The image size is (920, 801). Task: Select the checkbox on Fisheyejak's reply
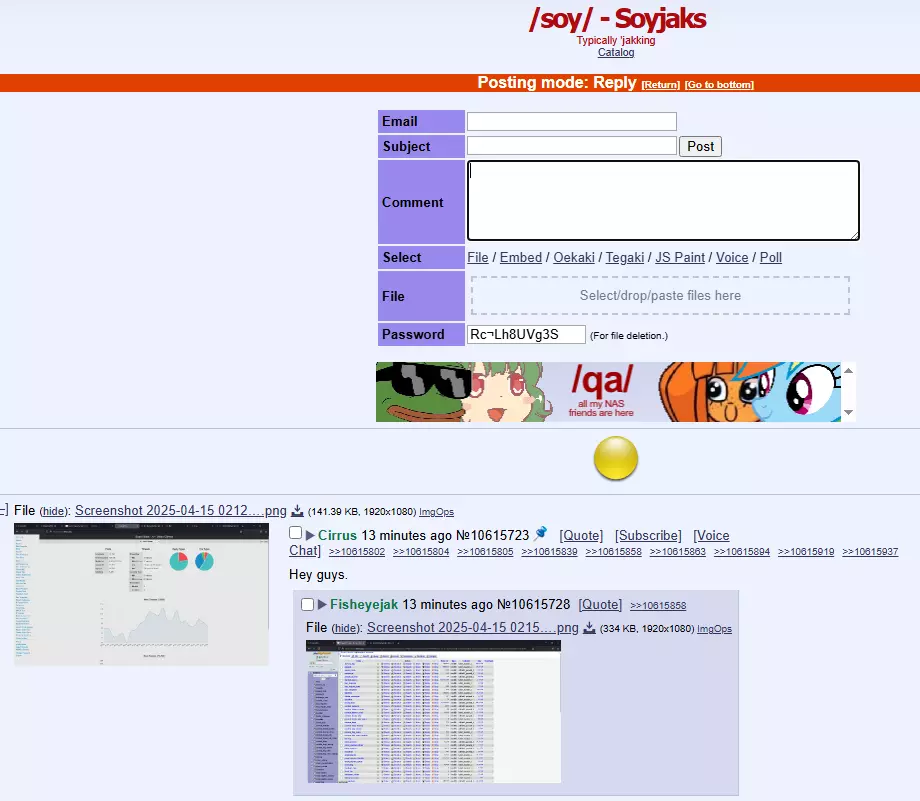pyautogui.click(x=307, y=605)
